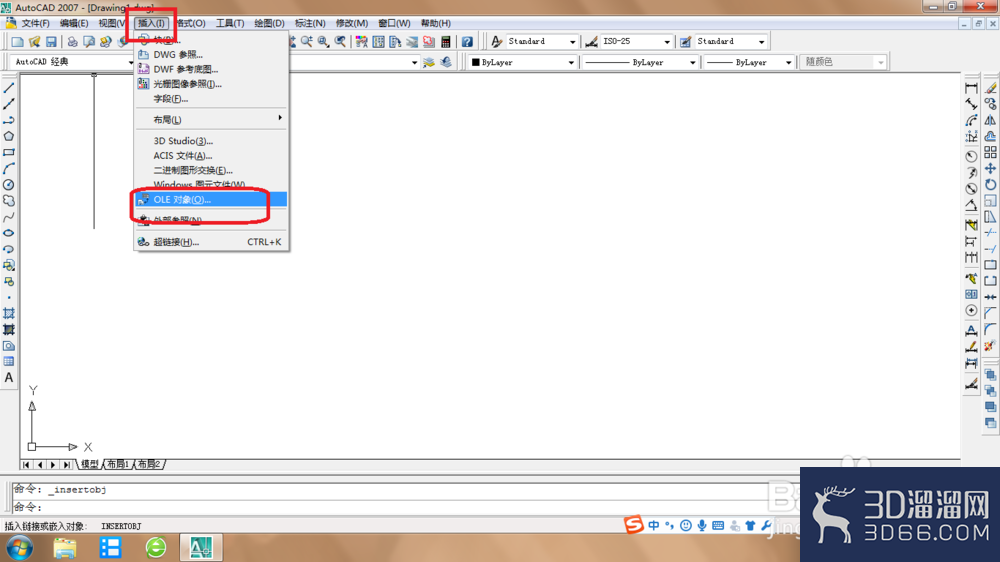Select the Polyline draw tool
This screenshot has width=1000, height=562.
coord(9,120)
